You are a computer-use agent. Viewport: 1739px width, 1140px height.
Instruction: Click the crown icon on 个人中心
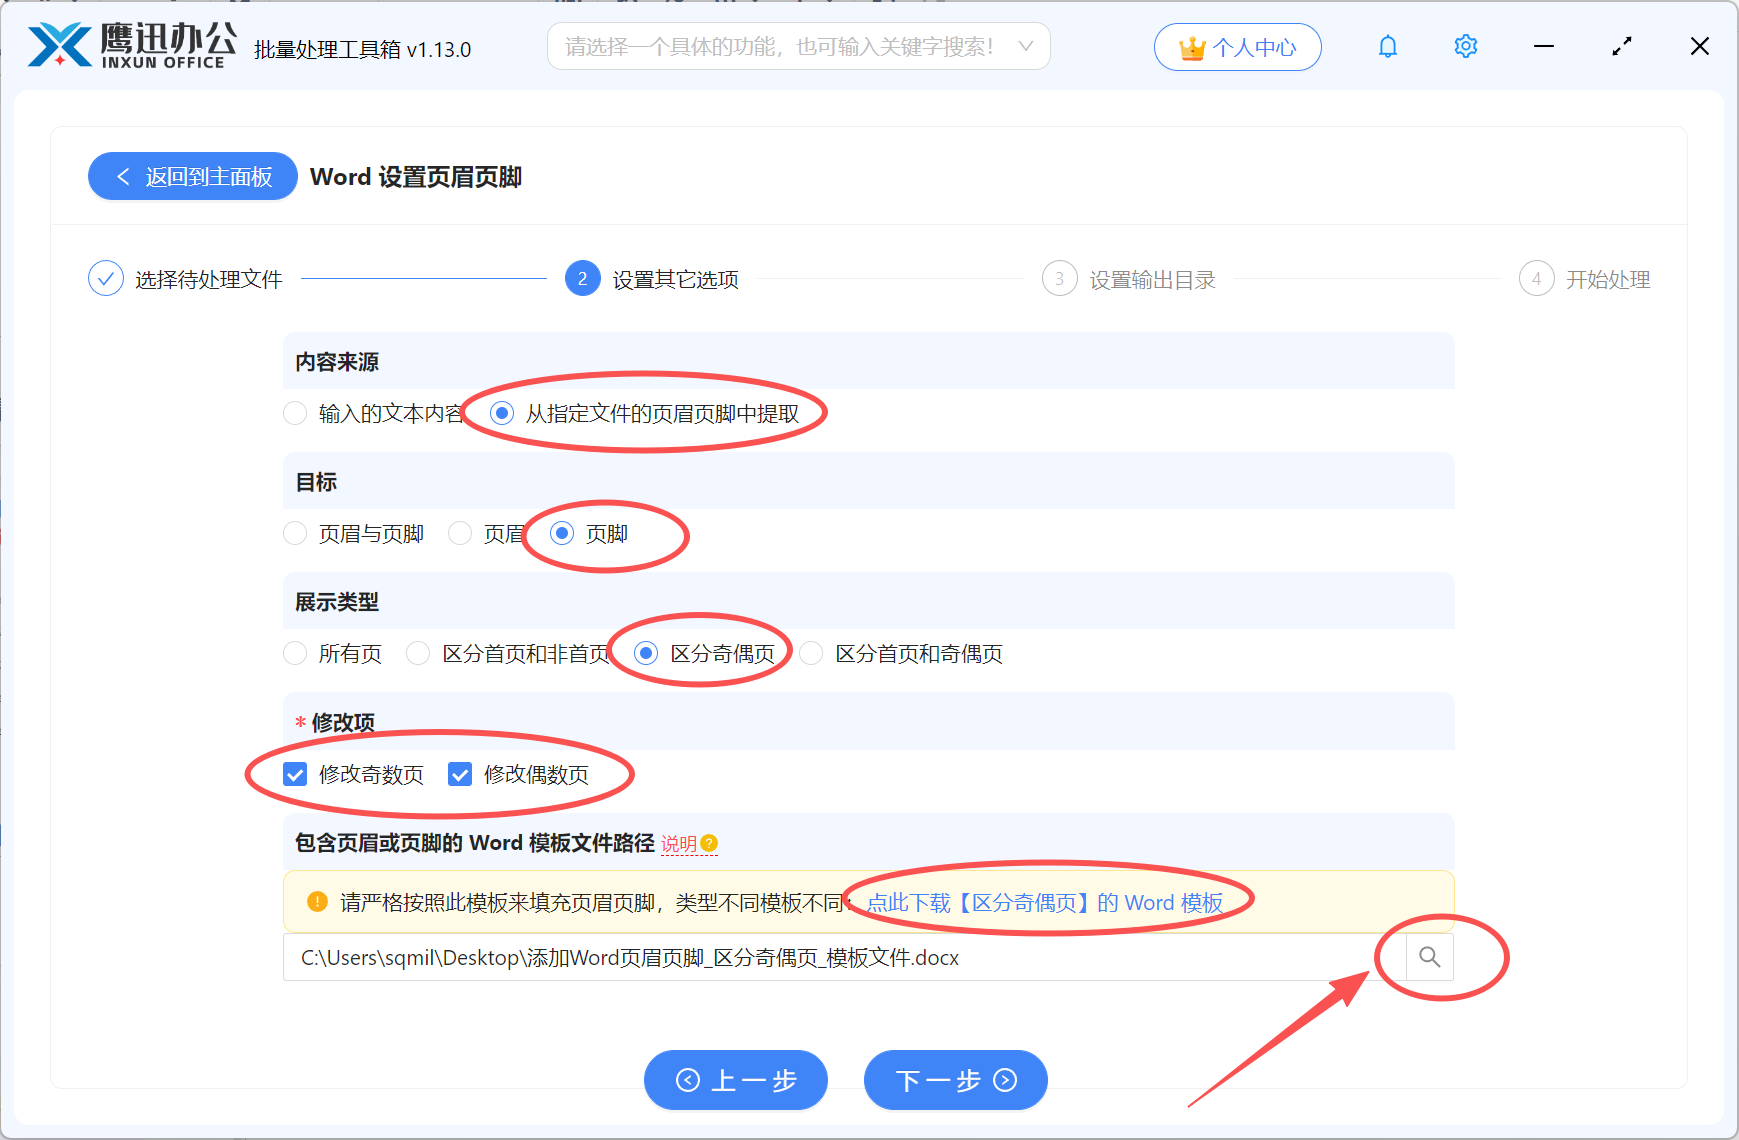(1192, 46)
